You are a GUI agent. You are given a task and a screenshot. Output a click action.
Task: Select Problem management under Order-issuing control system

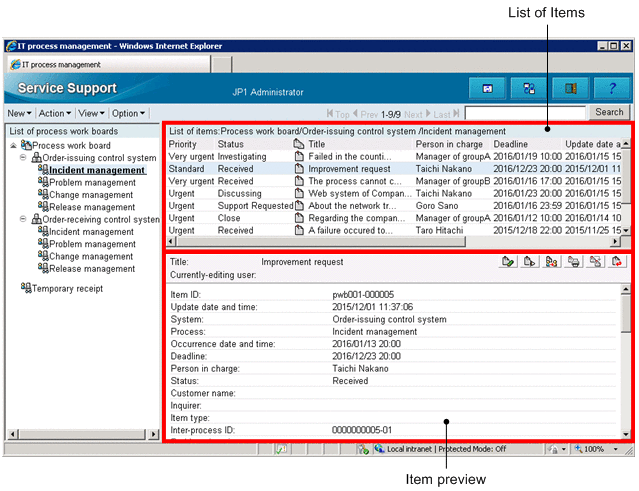click(92, 183)
